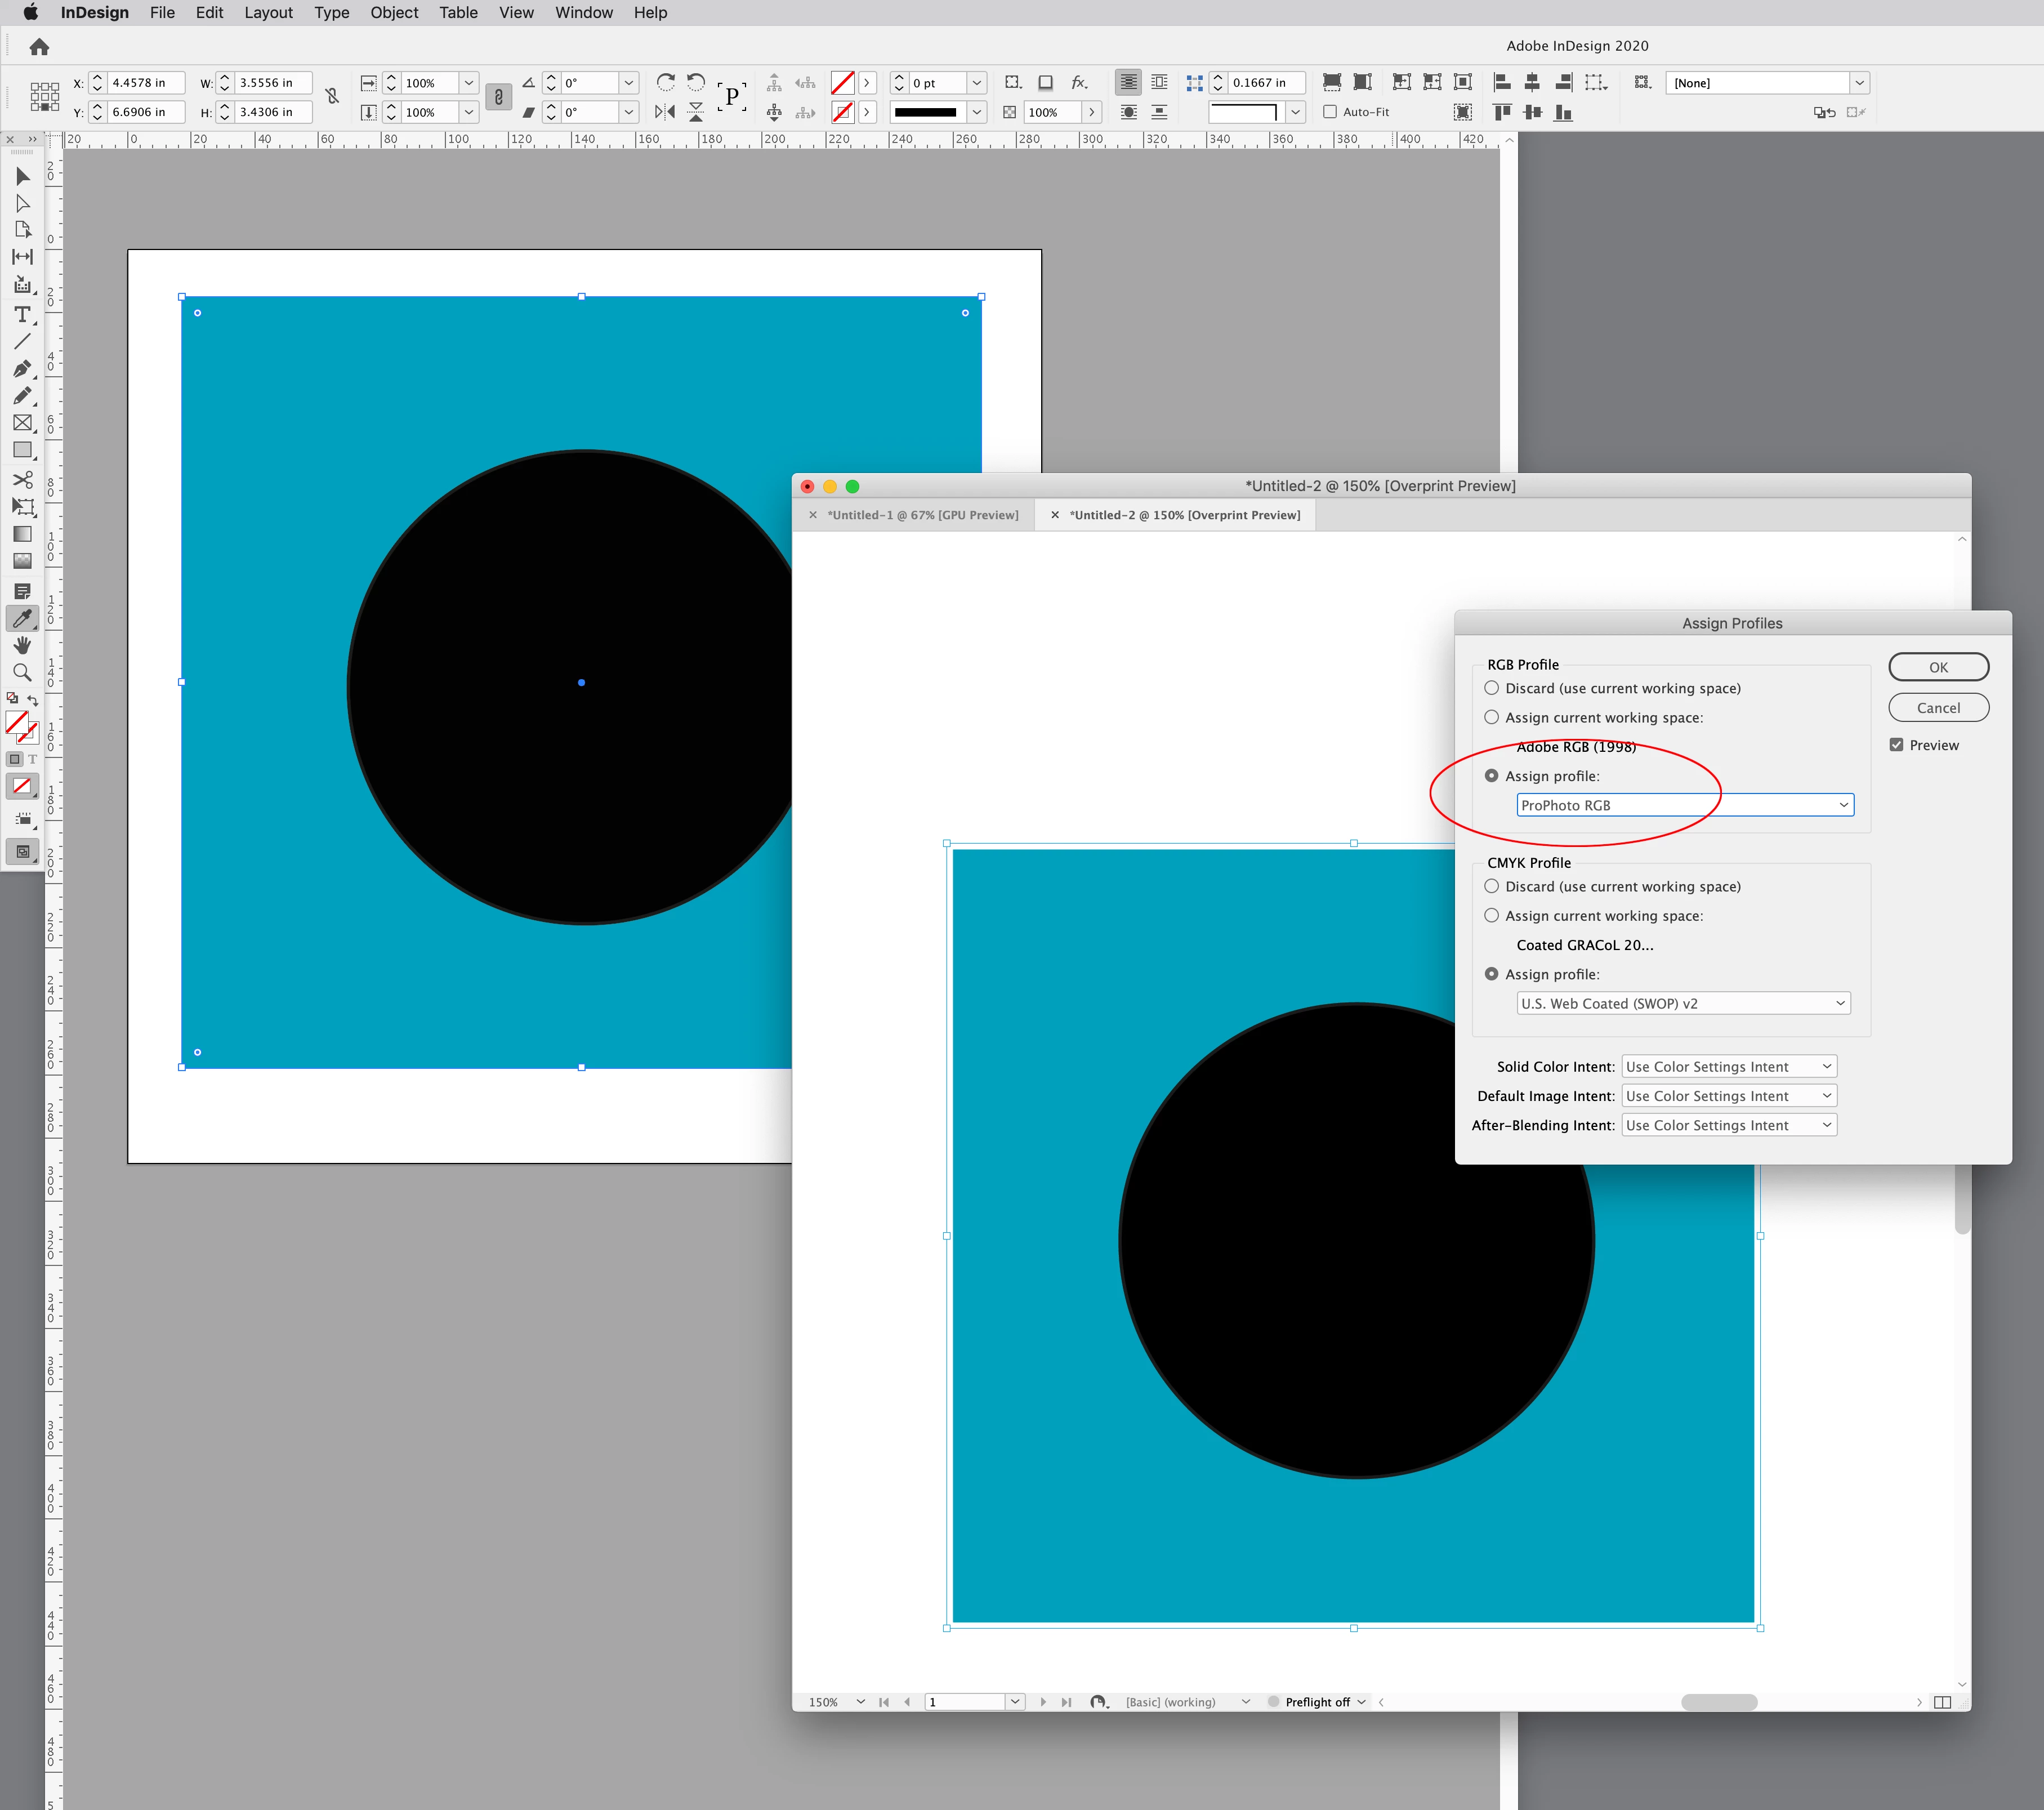Viewport: 2044px width, 1810px height.
Task: Open the Object menu
Action: point(394,13)
